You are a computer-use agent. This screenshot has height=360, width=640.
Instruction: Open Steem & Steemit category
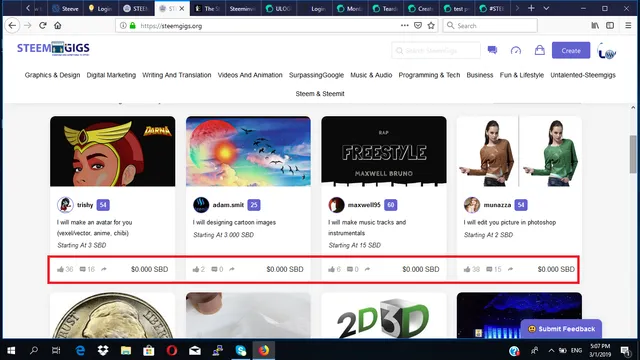[320, 93]
